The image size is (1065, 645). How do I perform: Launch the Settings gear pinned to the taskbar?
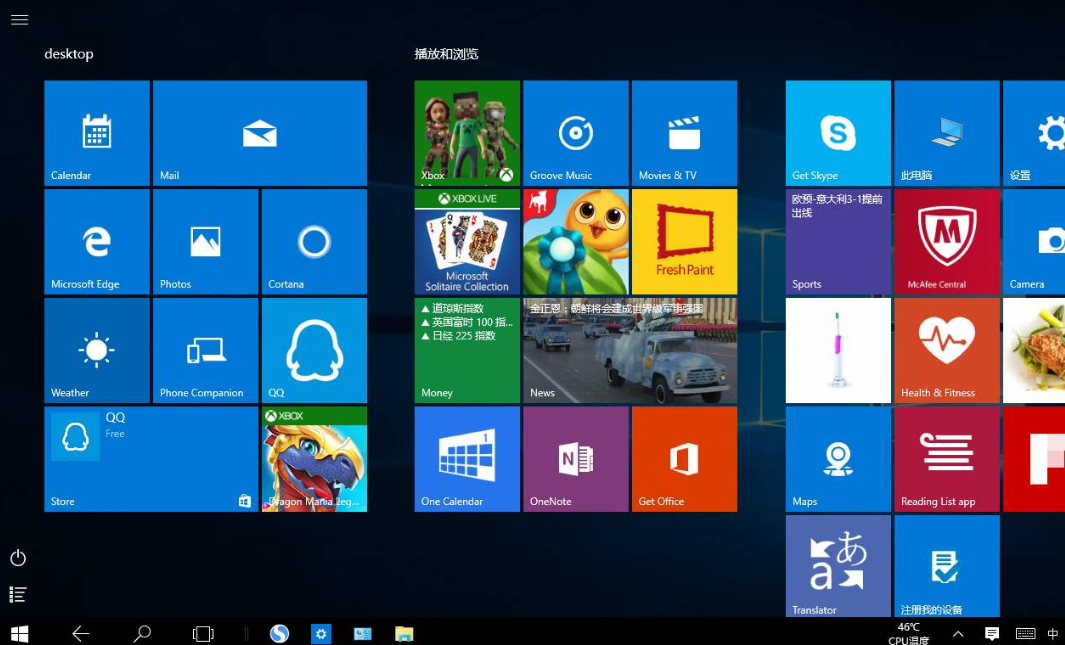click(321, 633)
